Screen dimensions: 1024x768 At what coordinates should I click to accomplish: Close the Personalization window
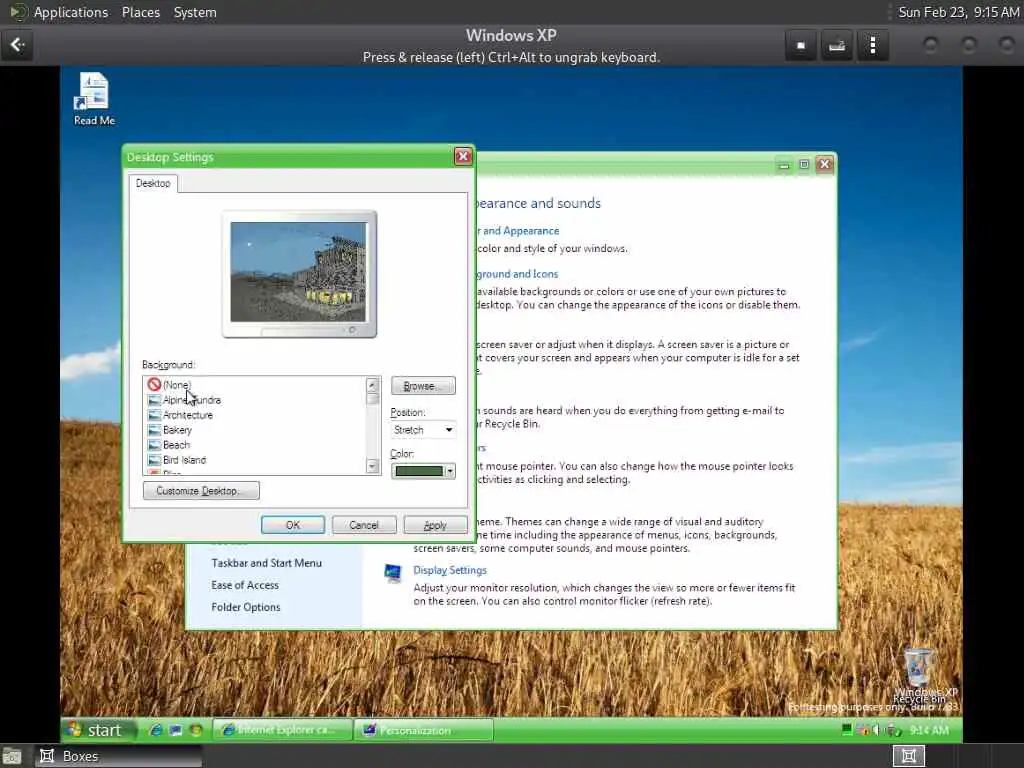click(824, 165)
